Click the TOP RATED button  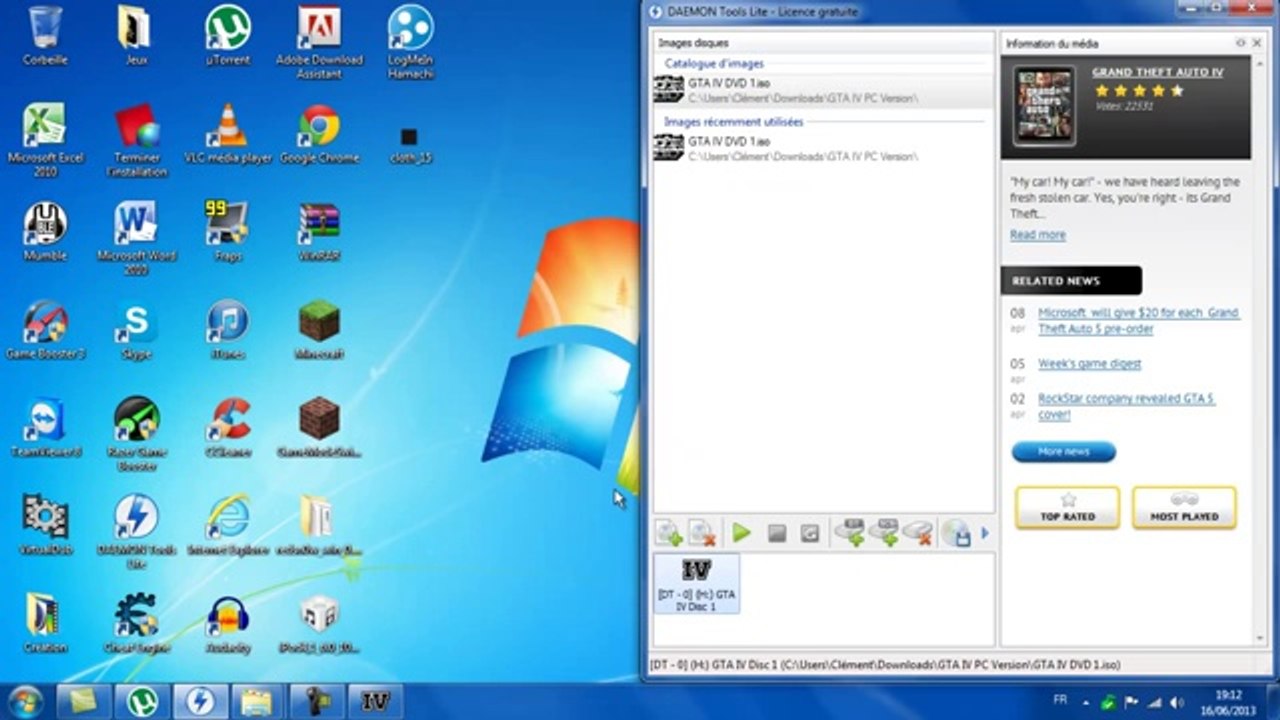(x=1067, y=508)
